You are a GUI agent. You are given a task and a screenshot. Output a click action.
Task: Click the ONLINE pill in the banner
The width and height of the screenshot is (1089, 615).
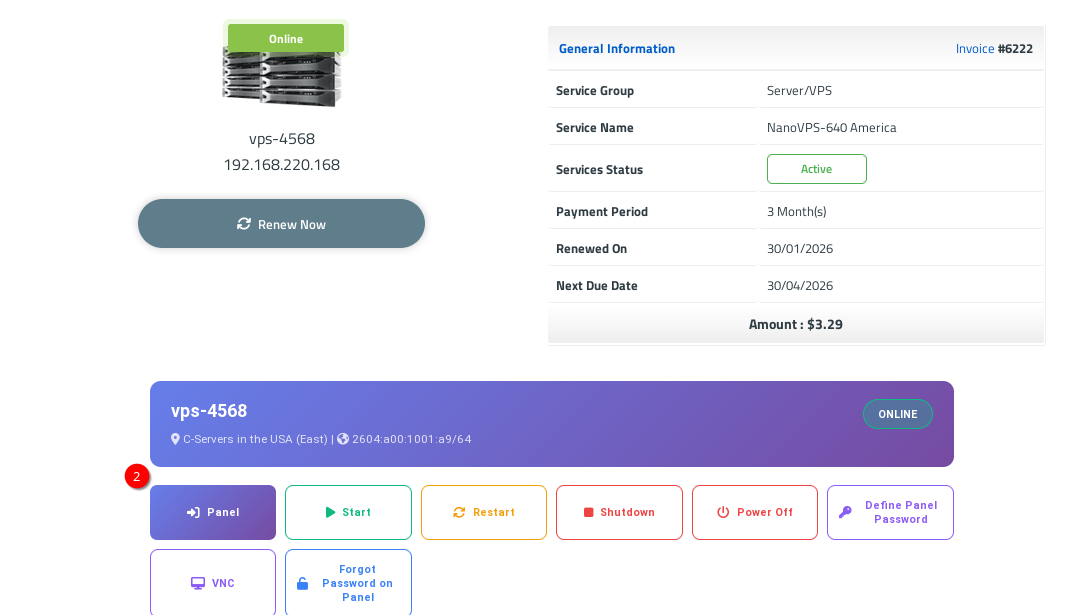point(897,414)
